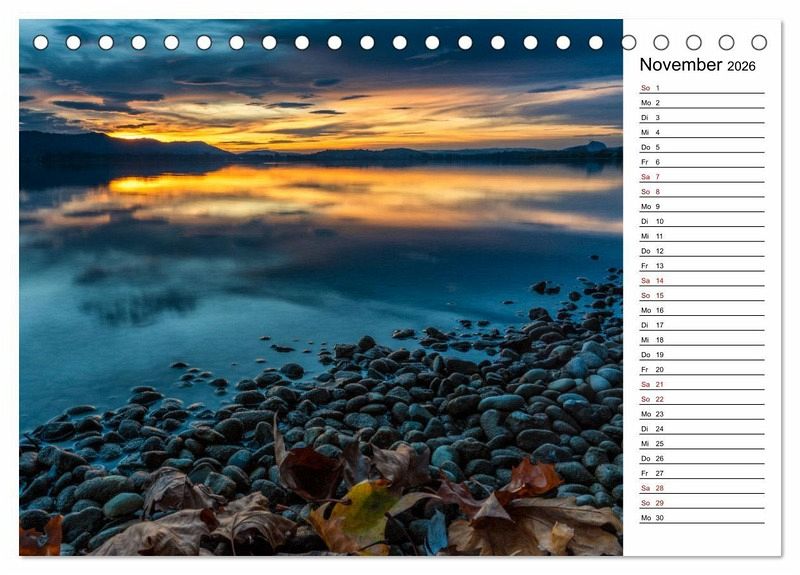Select the date row Sa 7
This screenshot has width=800, height=575.
pyautogui.click(x=702, y=177)
